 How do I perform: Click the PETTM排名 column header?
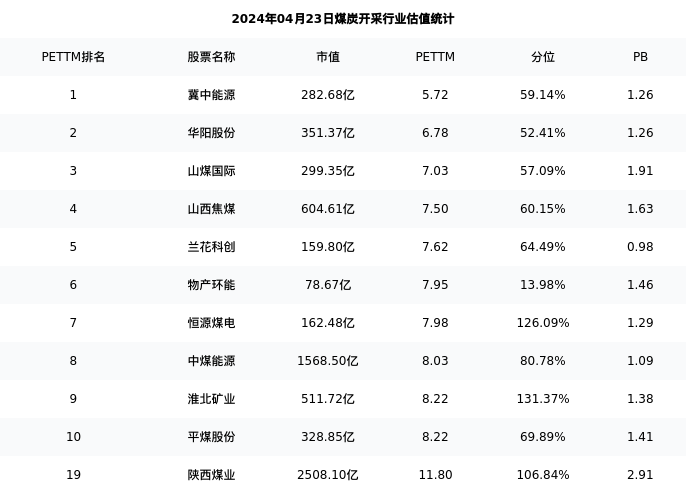(x=73, y=57)
